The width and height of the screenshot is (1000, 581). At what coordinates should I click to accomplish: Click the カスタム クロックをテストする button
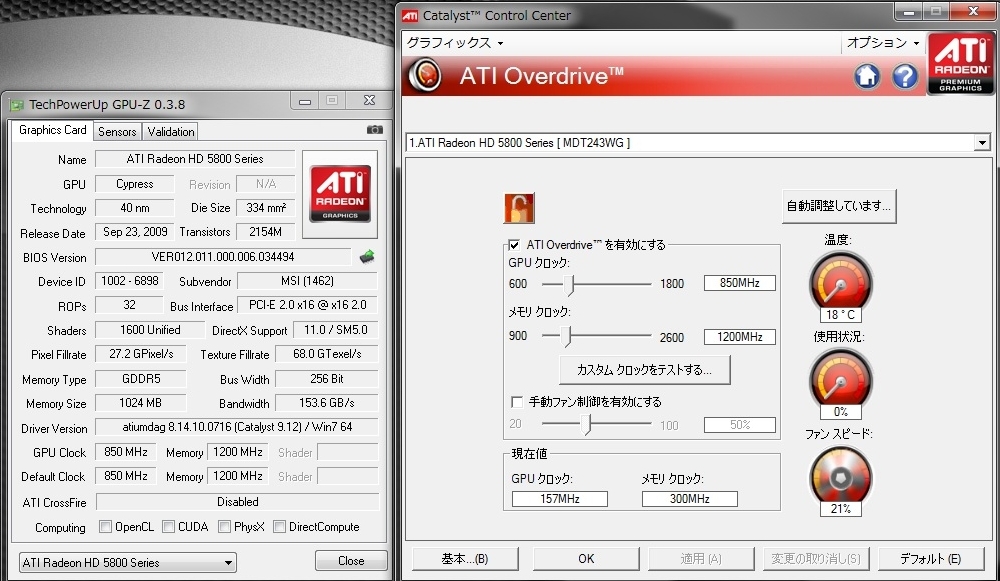coord(644,370)
